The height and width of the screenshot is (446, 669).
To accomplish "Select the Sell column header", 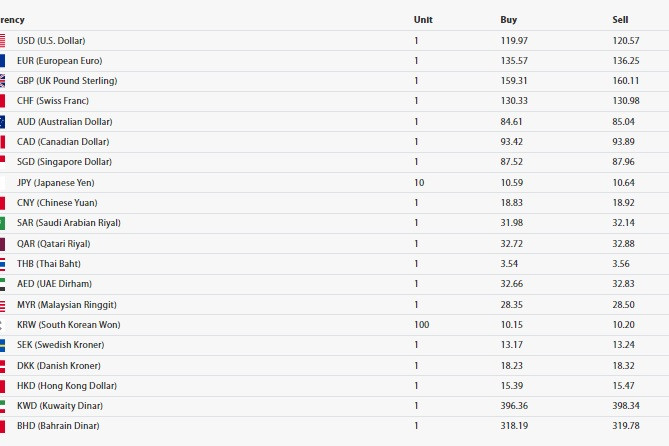I will (620, 20).
